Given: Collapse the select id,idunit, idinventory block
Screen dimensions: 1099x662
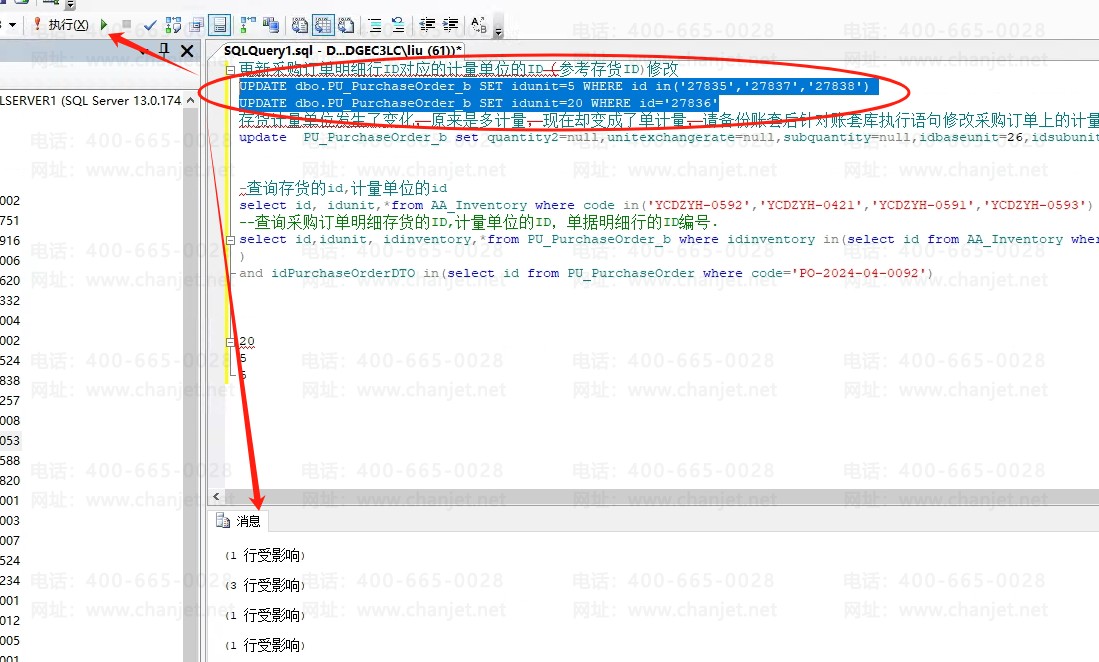Looking at the screenshot, I should (230, 240).
